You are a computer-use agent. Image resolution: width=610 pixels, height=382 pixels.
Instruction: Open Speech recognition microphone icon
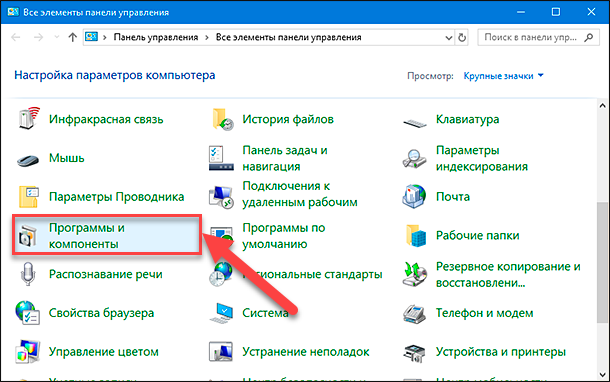(x=28, y=274)
